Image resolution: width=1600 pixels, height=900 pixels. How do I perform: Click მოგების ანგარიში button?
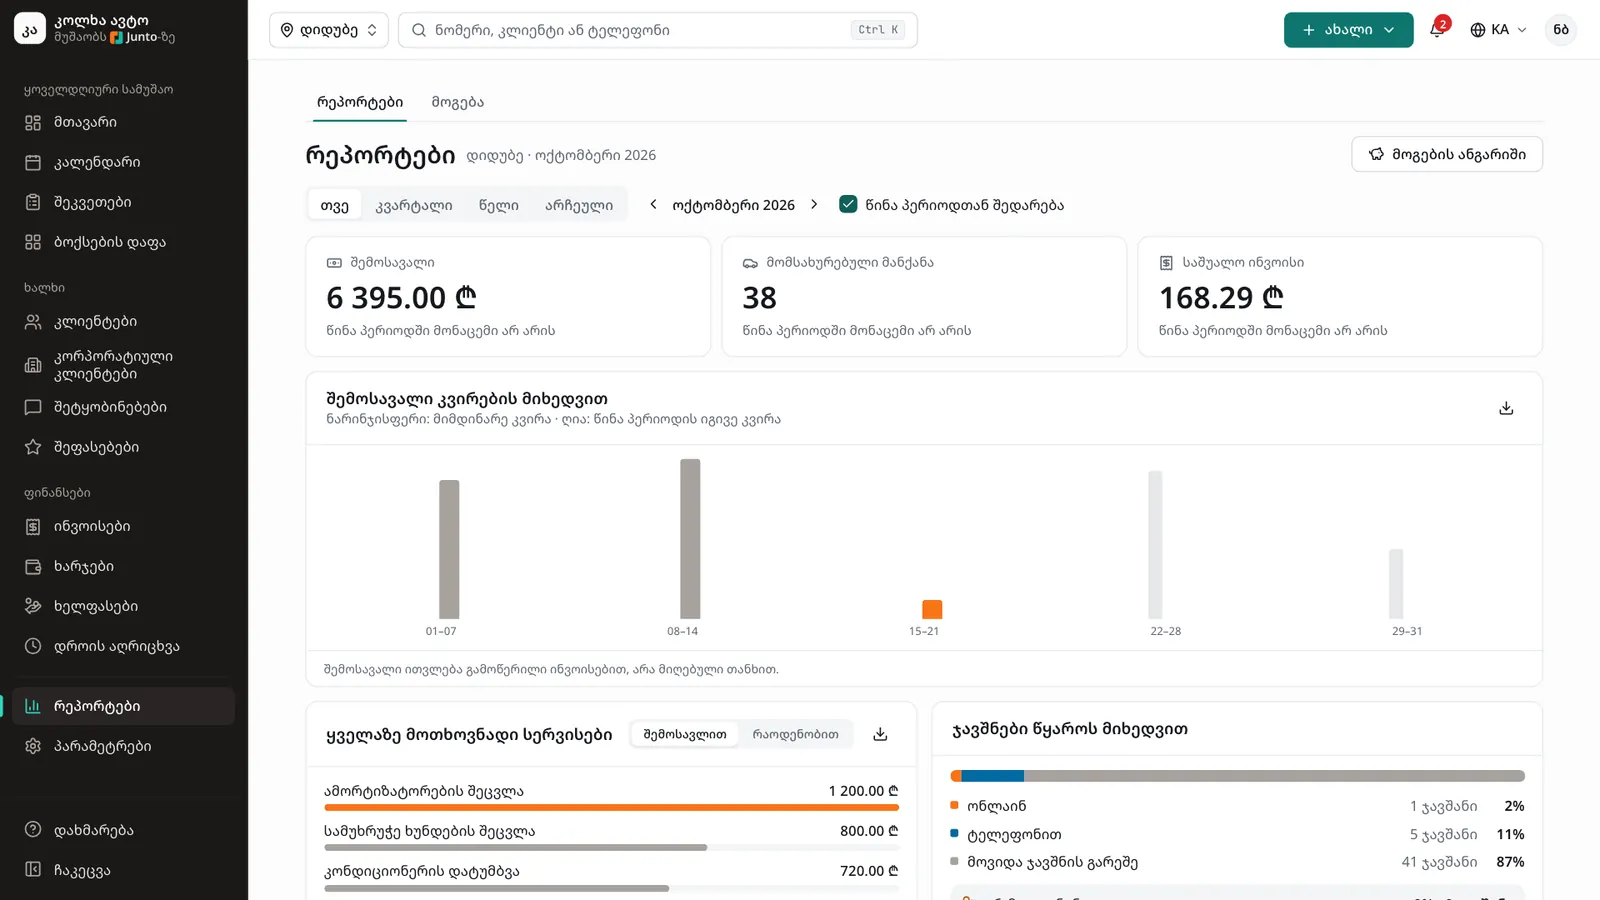(1447, 154)
